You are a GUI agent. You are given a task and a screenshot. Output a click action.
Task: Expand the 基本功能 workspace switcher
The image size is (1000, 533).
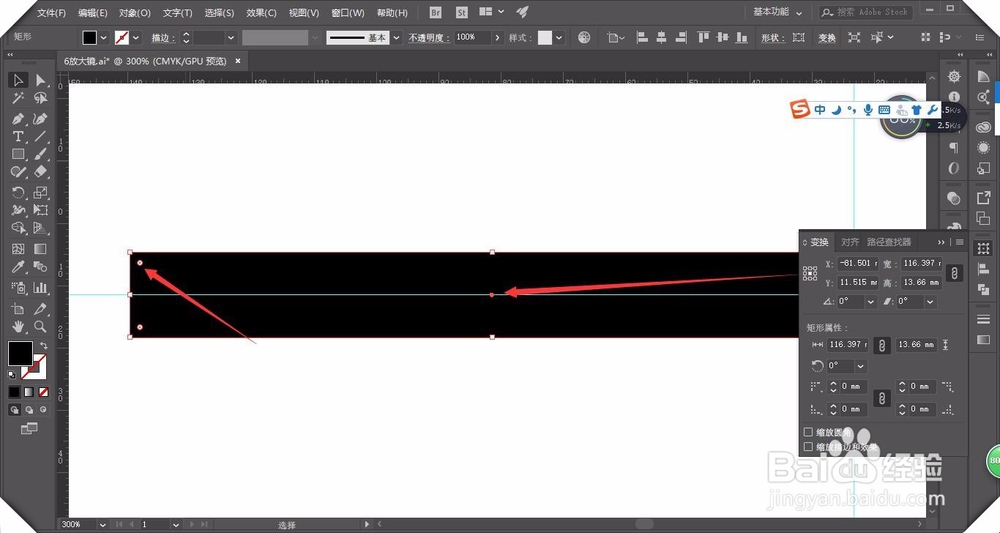(777, 12)
